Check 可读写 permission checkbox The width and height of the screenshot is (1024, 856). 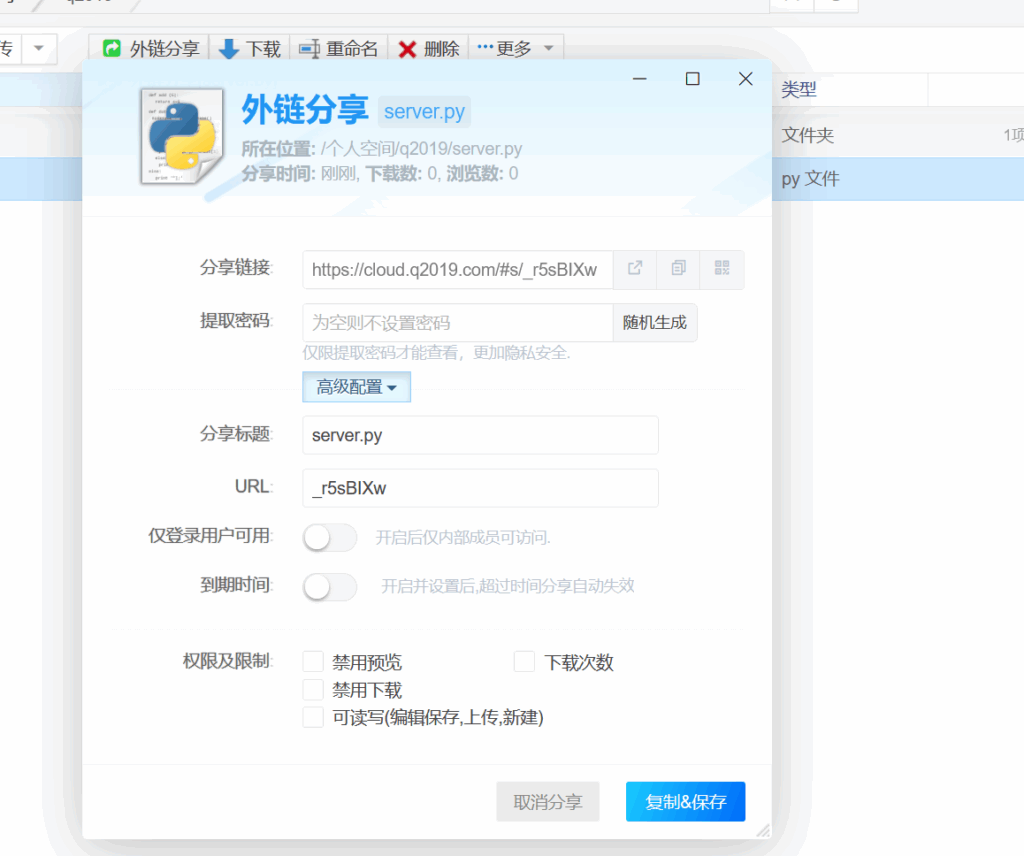(314, 717)
